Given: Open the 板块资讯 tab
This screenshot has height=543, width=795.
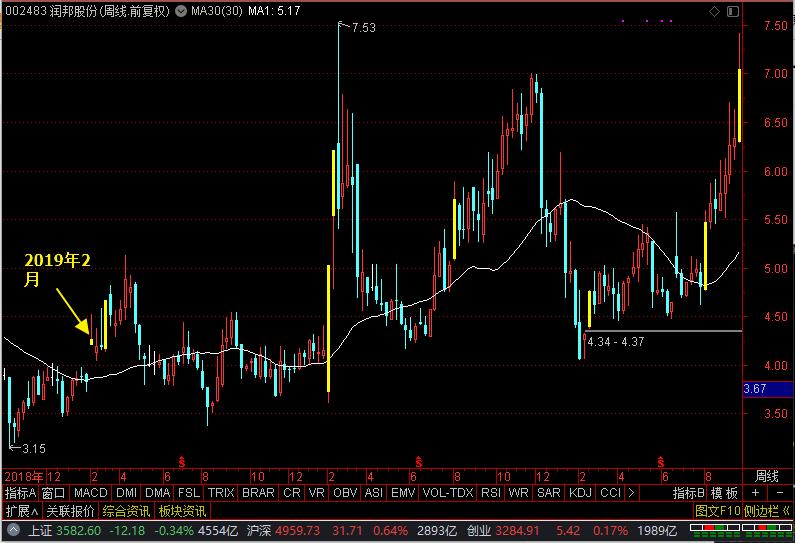Looking at the screenshot, I should (182, 511).
